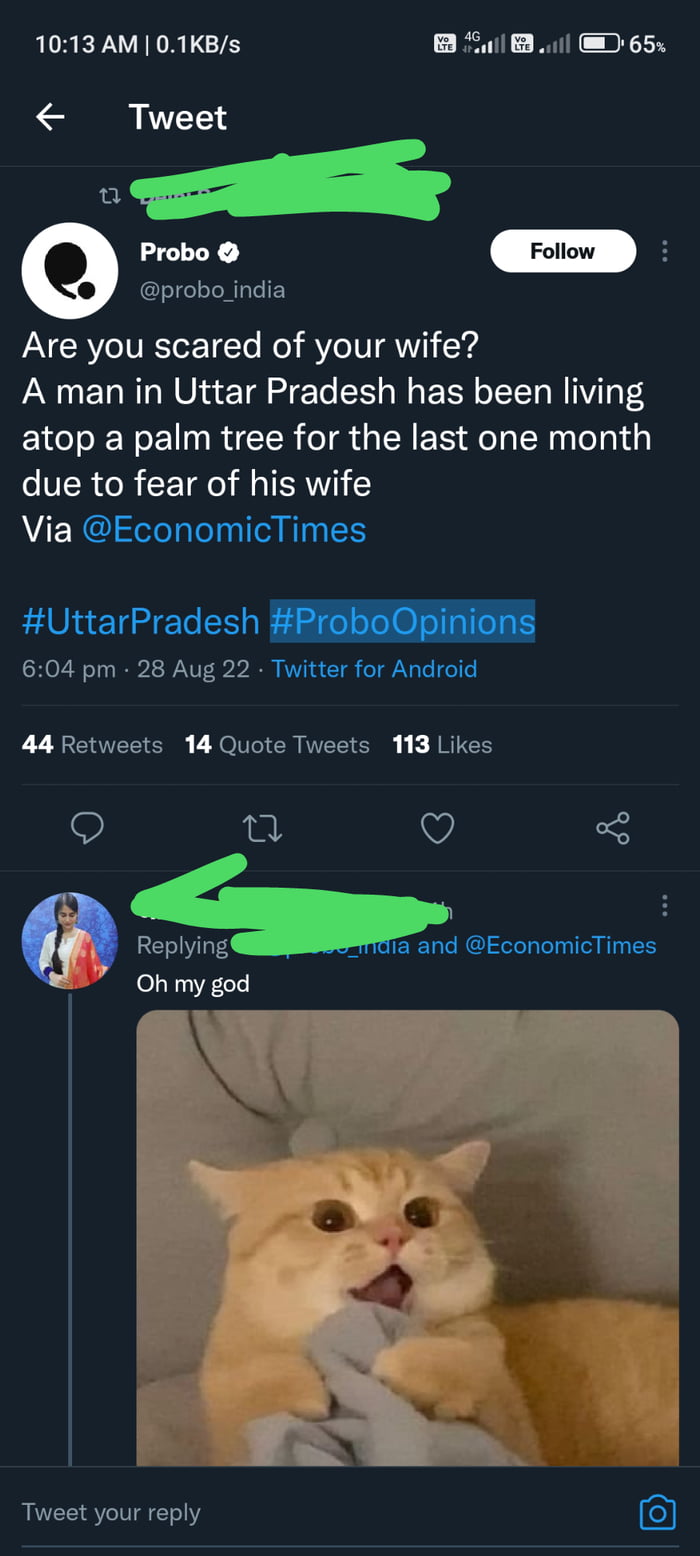
Task: View the 44 Retweets list
Action: 92,745
